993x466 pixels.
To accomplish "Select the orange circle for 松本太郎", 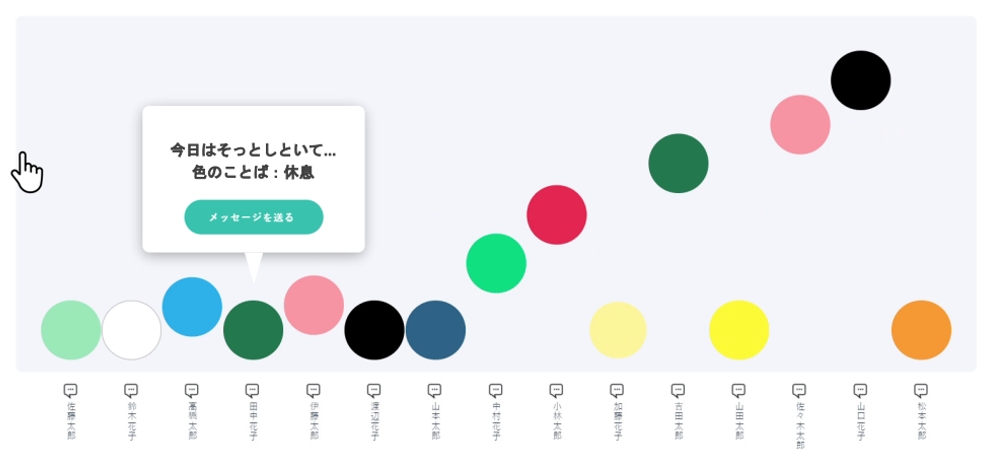I will pyautogui.click(x=921, y=330).
